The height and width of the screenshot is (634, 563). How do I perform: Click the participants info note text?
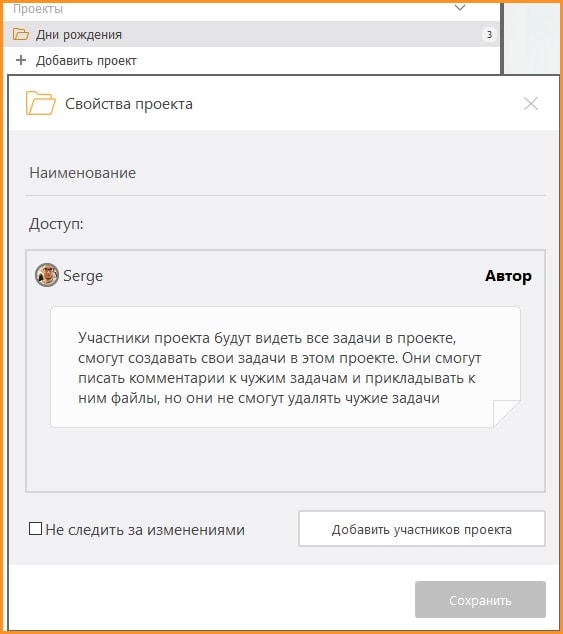click(279, 368)
